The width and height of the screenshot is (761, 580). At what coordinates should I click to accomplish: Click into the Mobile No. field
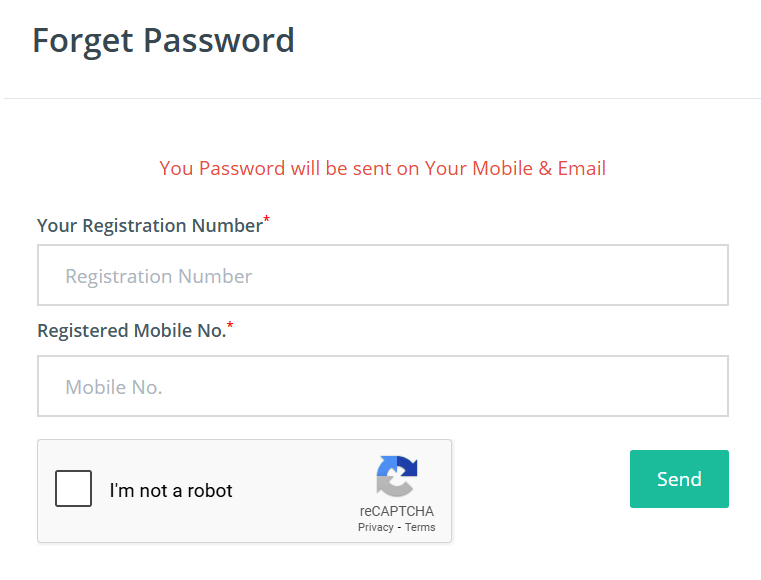click(382, 386)
